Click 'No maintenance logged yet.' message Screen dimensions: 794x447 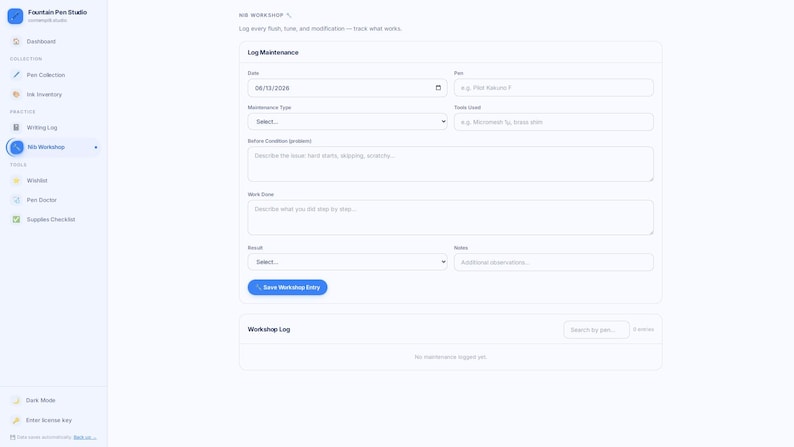click(x=450, y=357)
